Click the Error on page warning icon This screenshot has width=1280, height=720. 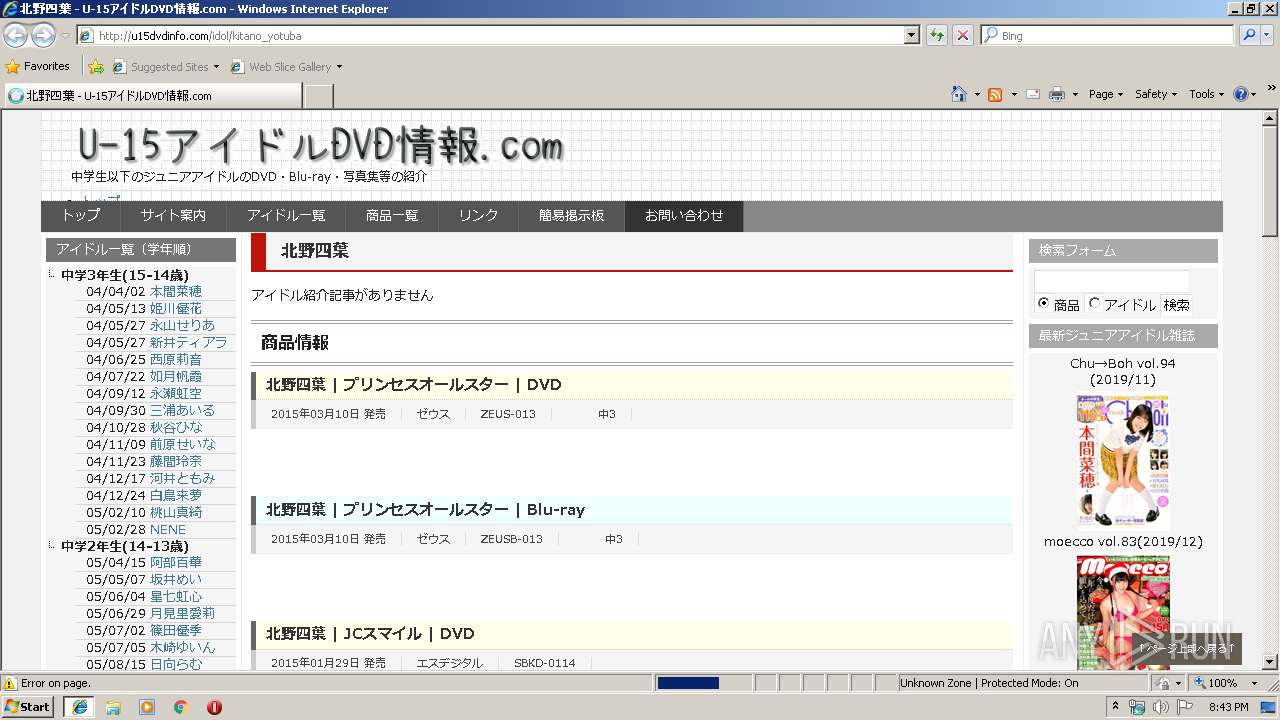click(x=10, y=683)
